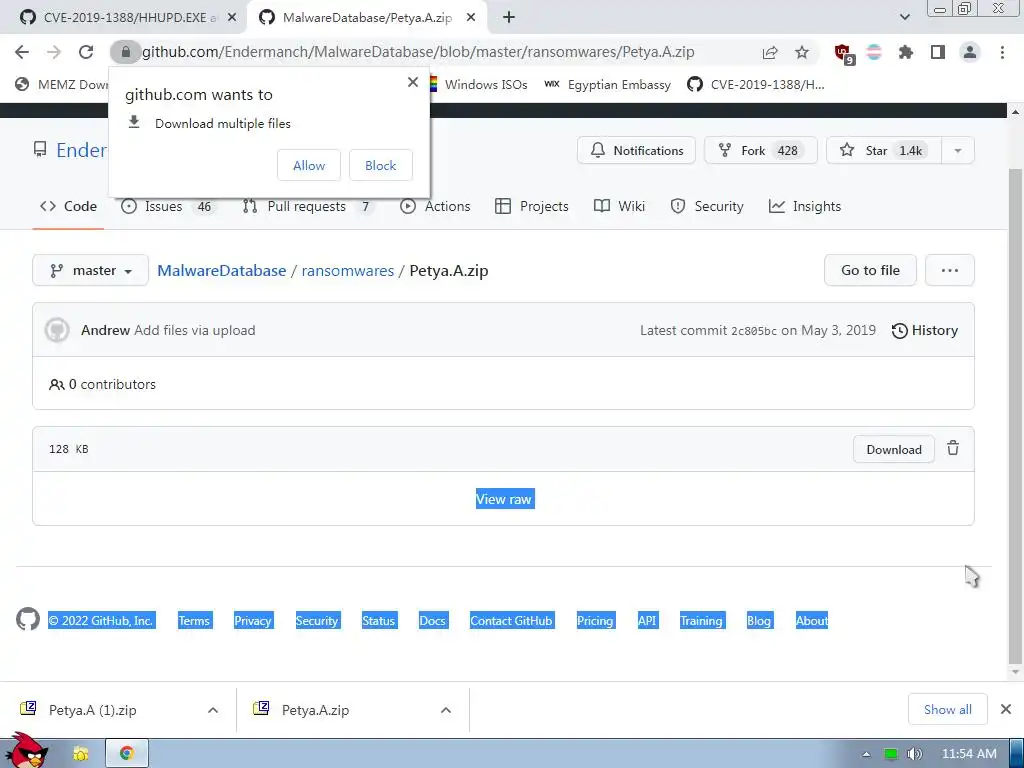Viewport: 1024px width, 768px height.
Task: Open the file explorer taskbar icon
Action: (x=80, y=754)
